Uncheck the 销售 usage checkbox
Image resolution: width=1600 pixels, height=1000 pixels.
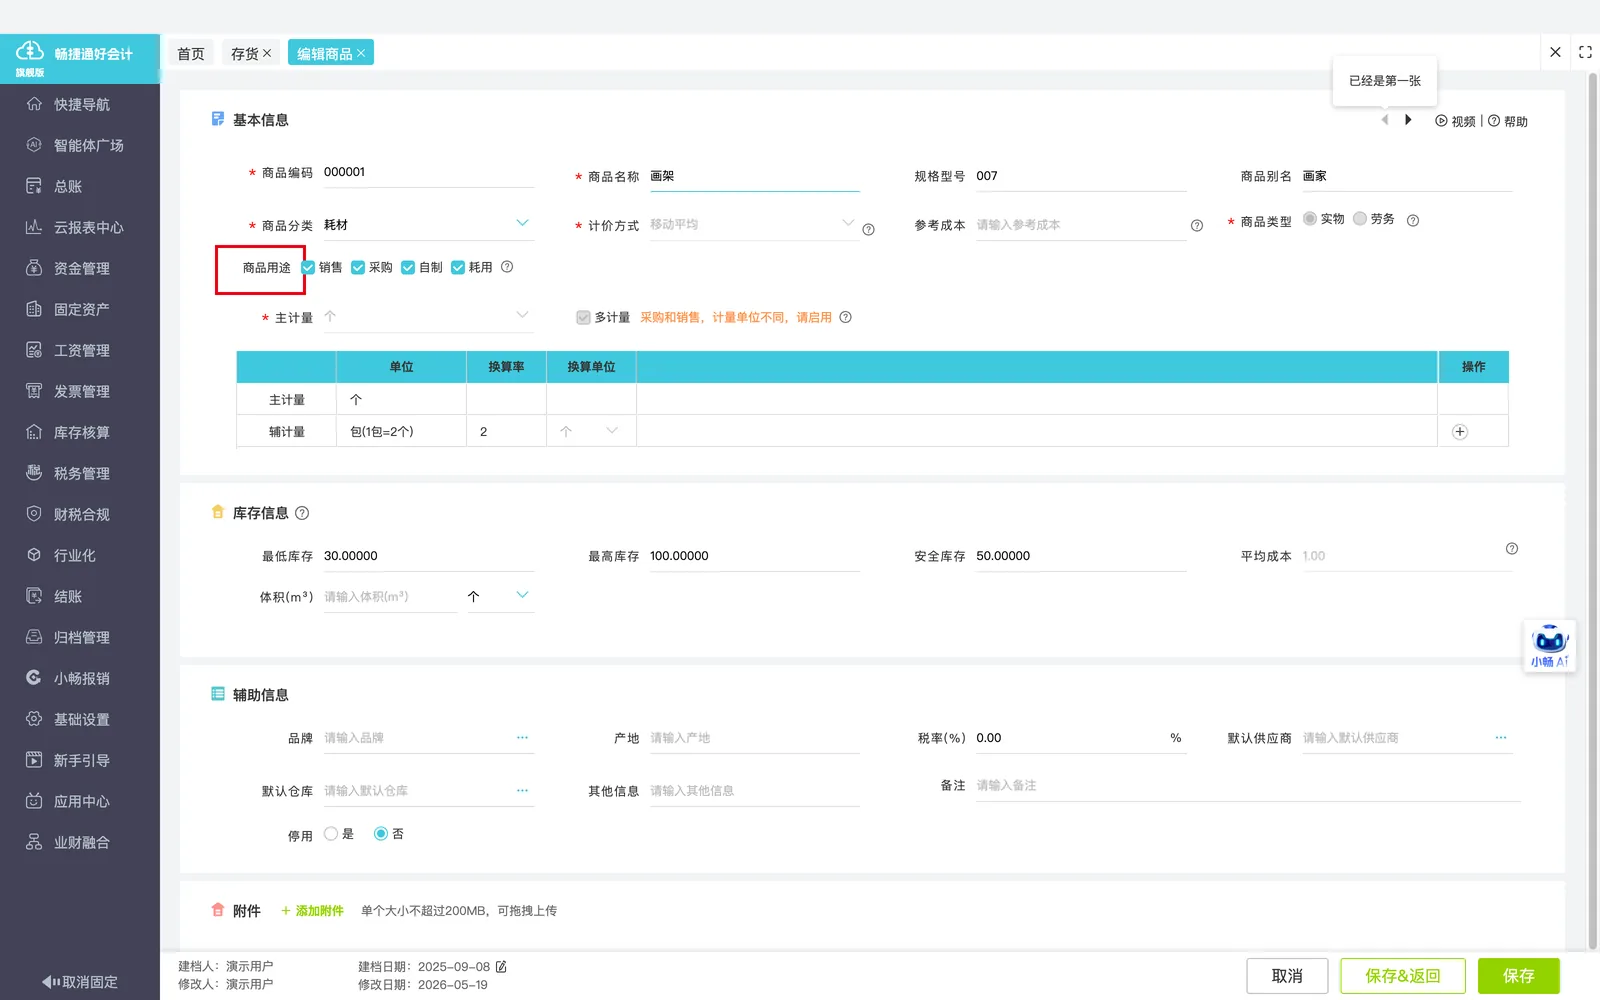tap(309, 267)
